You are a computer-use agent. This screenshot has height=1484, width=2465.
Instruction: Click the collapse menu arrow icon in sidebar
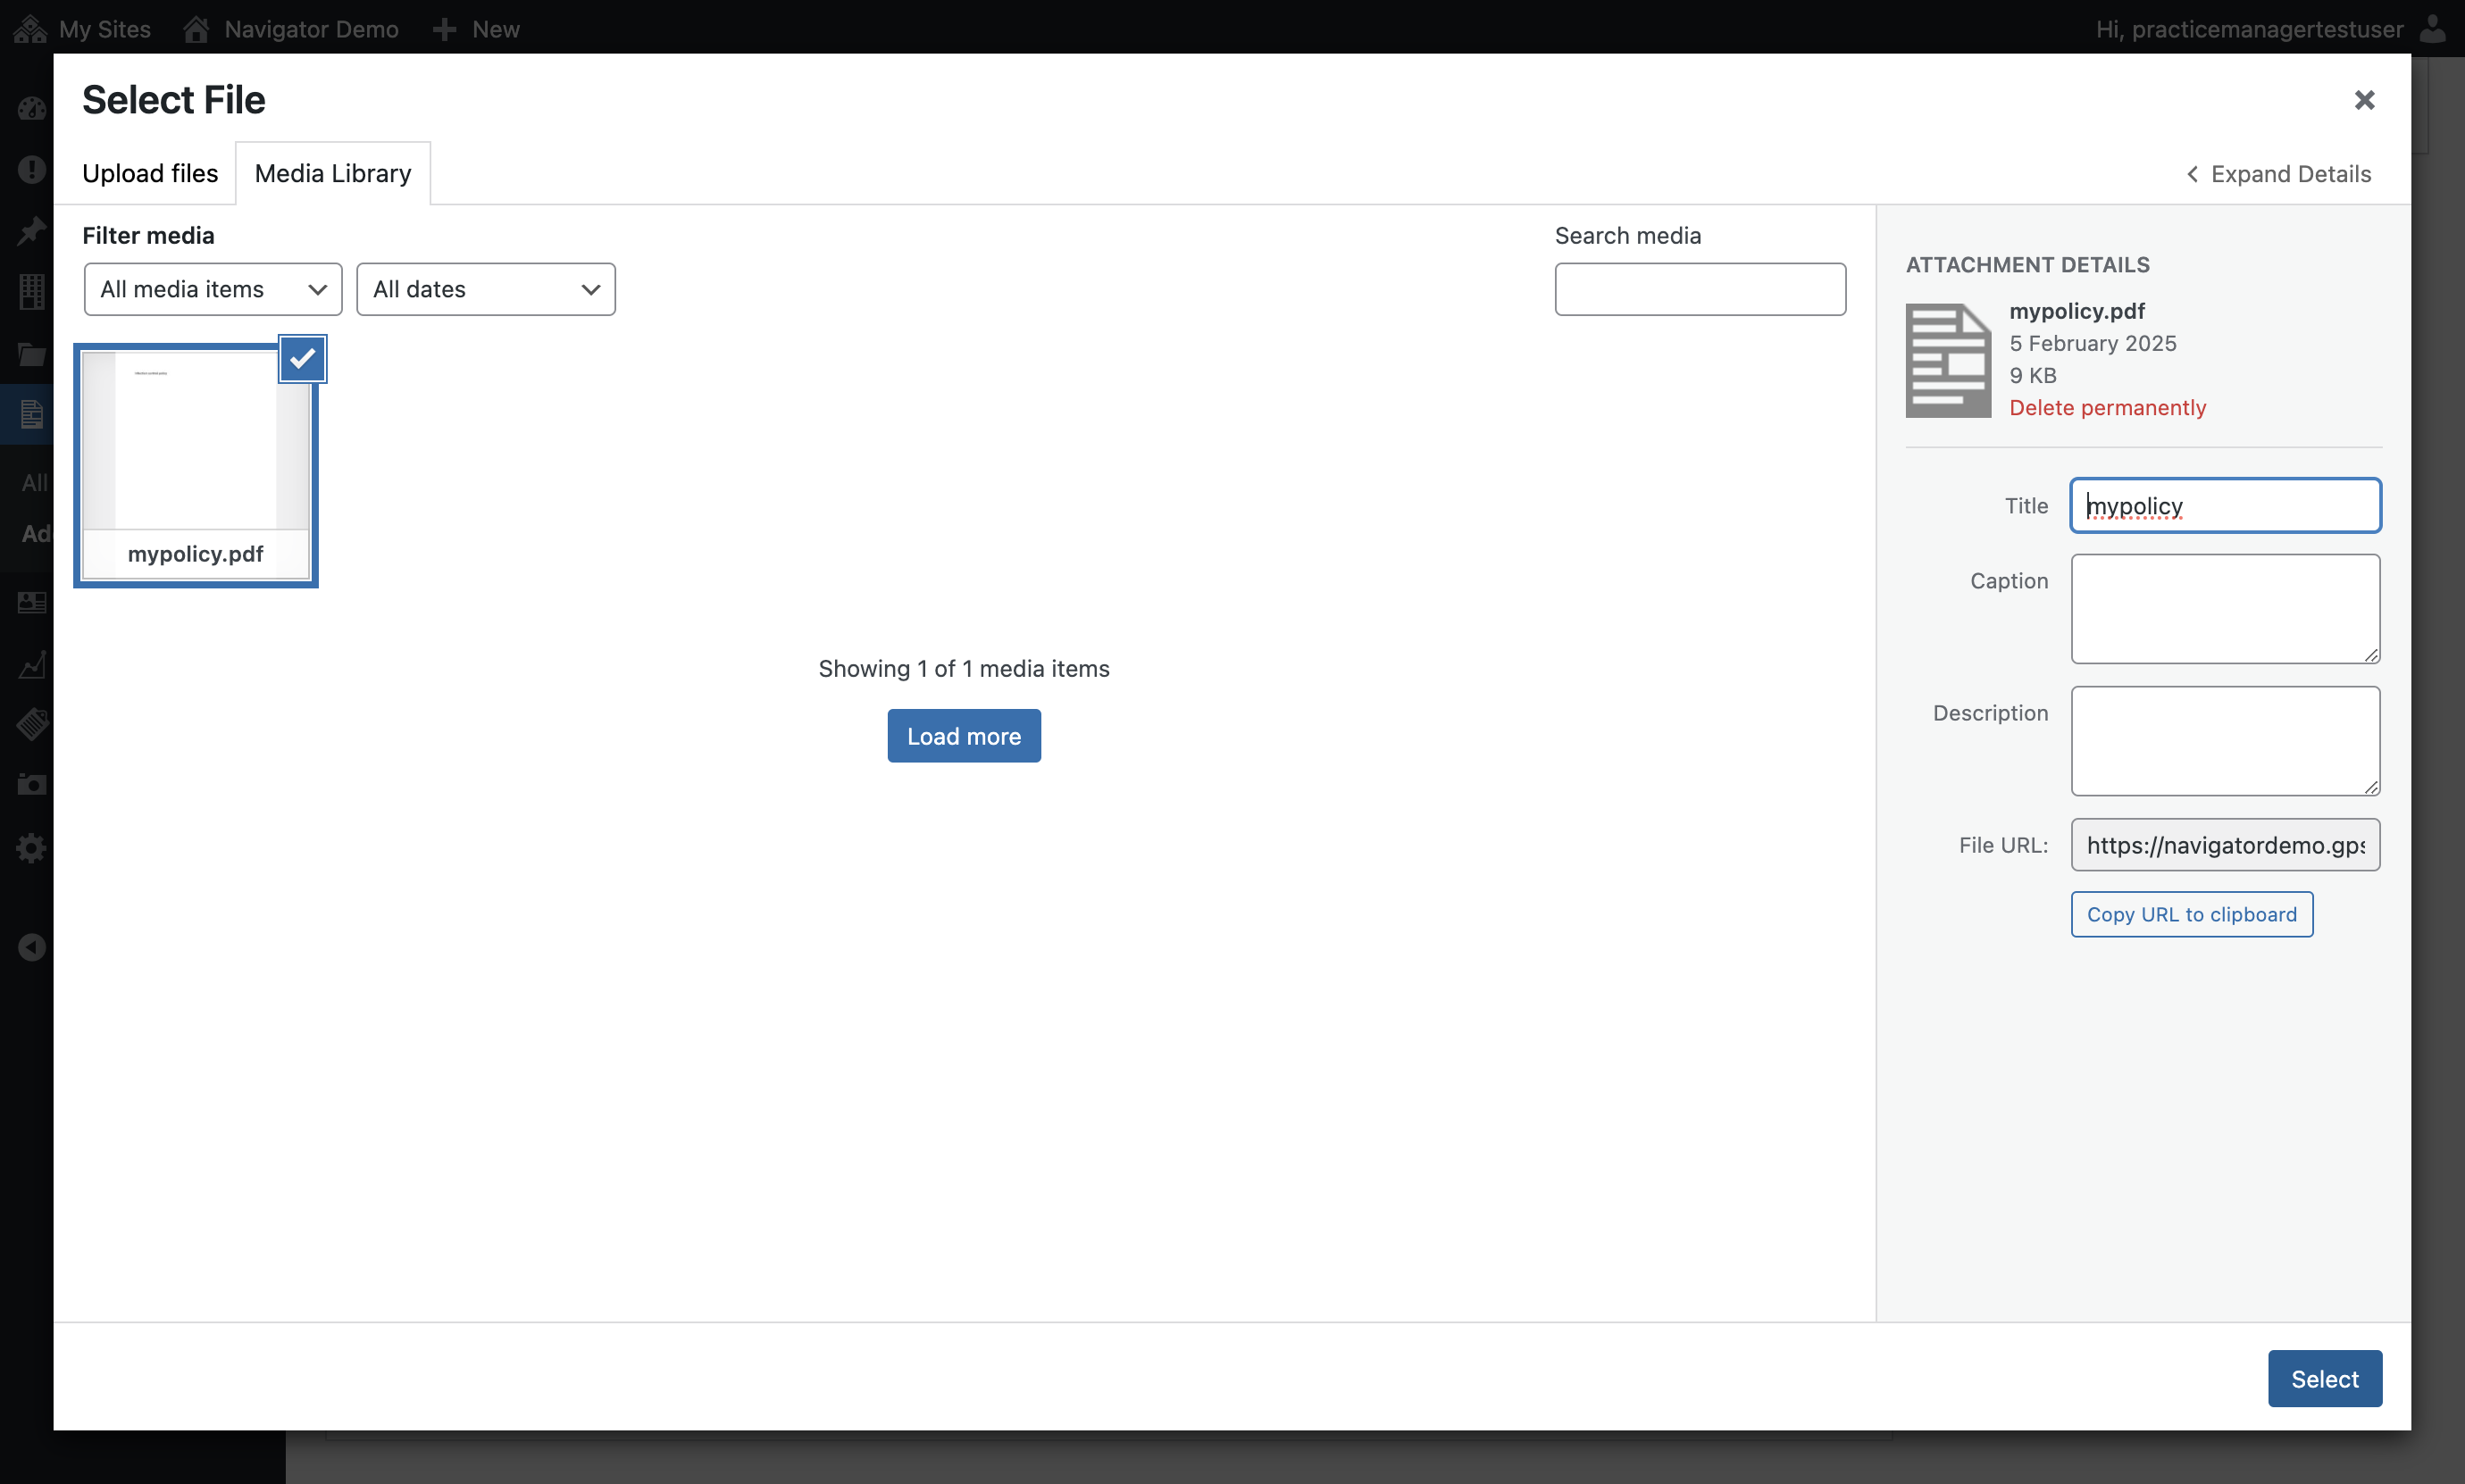(x=32, y=947)
